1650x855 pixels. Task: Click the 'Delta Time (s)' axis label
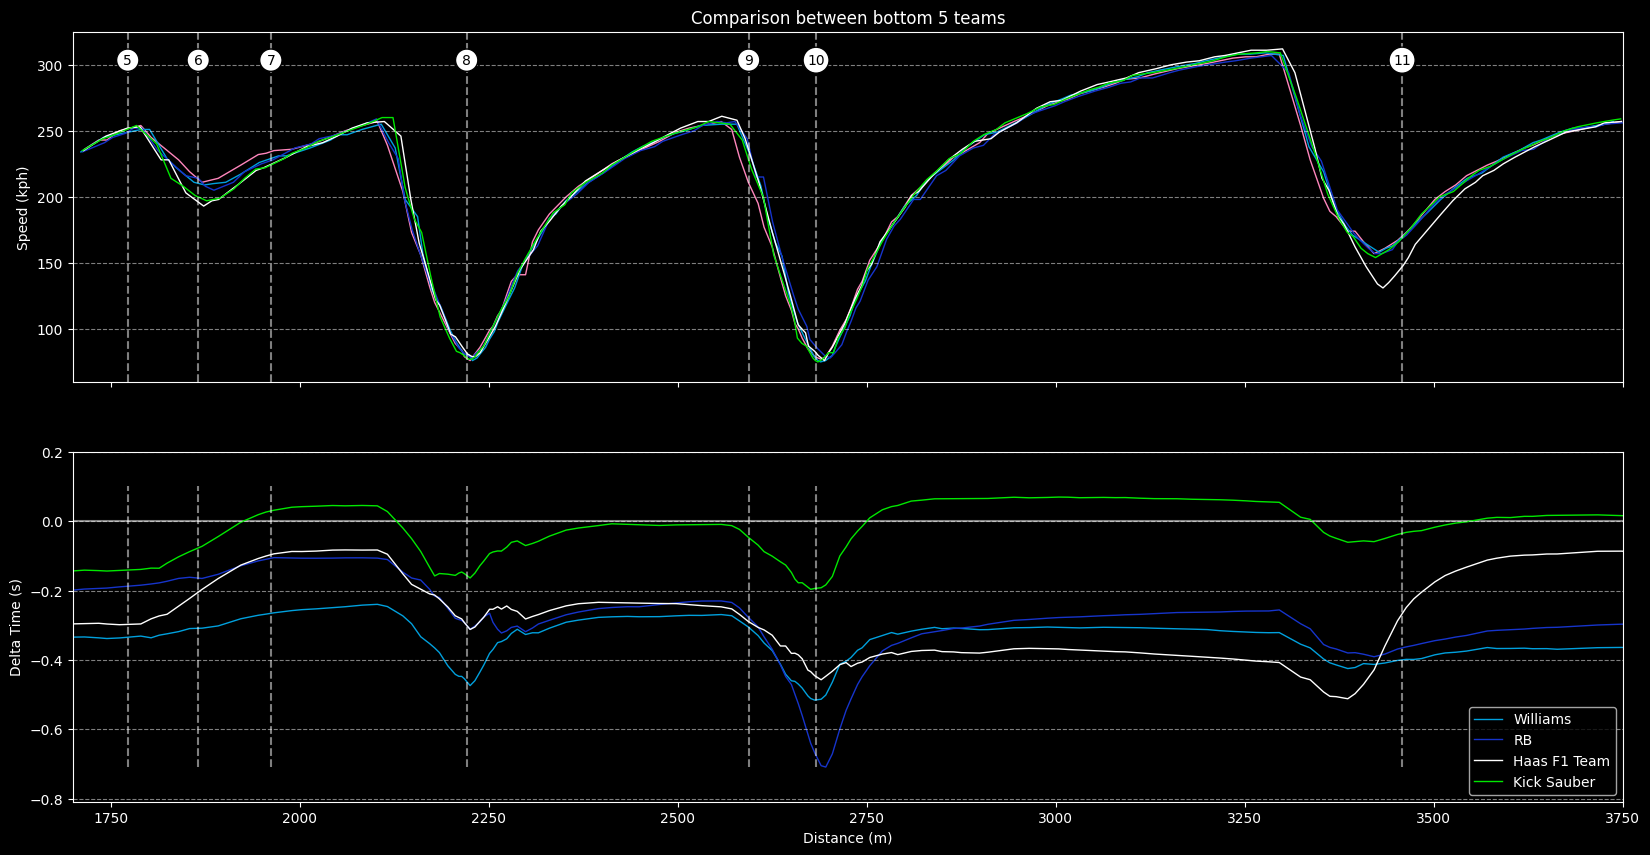[16, 627]
